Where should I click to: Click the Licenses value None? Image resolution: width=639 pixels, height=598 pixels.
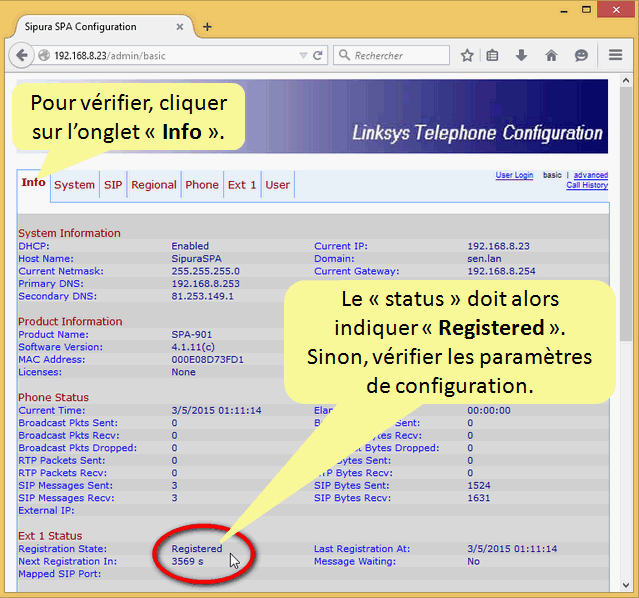[x=183, y=373]
